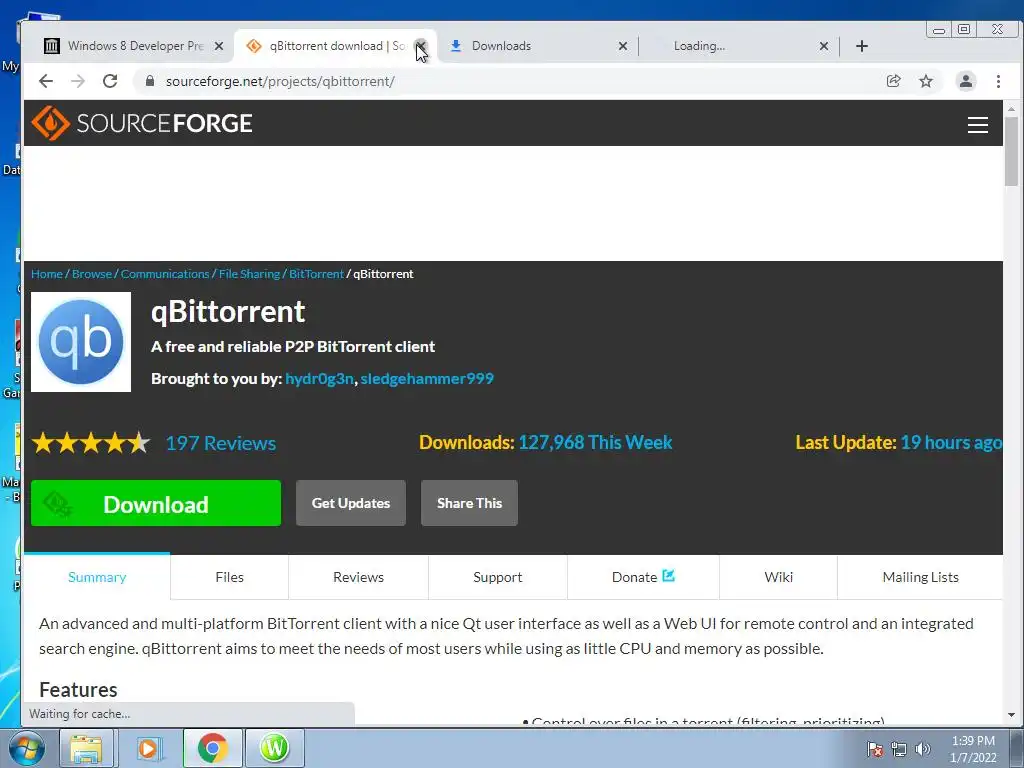Open the SourceForge hamburger menu
Viewport: 1024px width, 768px height.
click(x=978, y=124)
